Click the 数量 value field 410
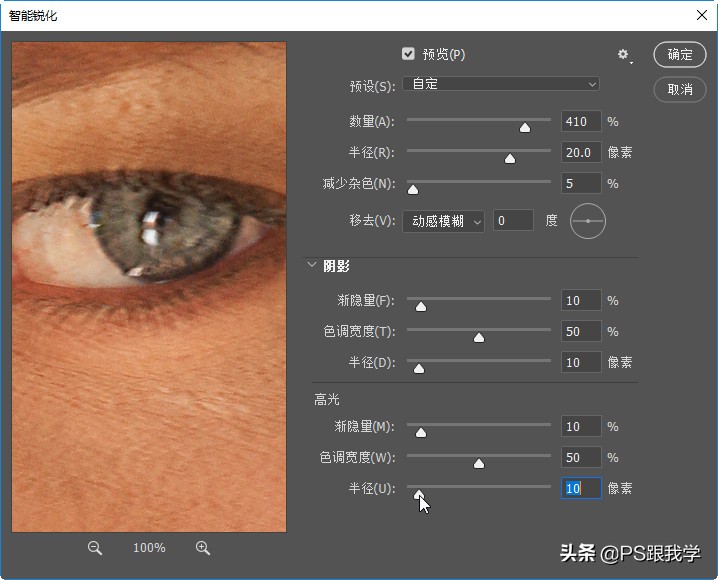Screen dimensions: 718x580 click(x=581, y=121)
